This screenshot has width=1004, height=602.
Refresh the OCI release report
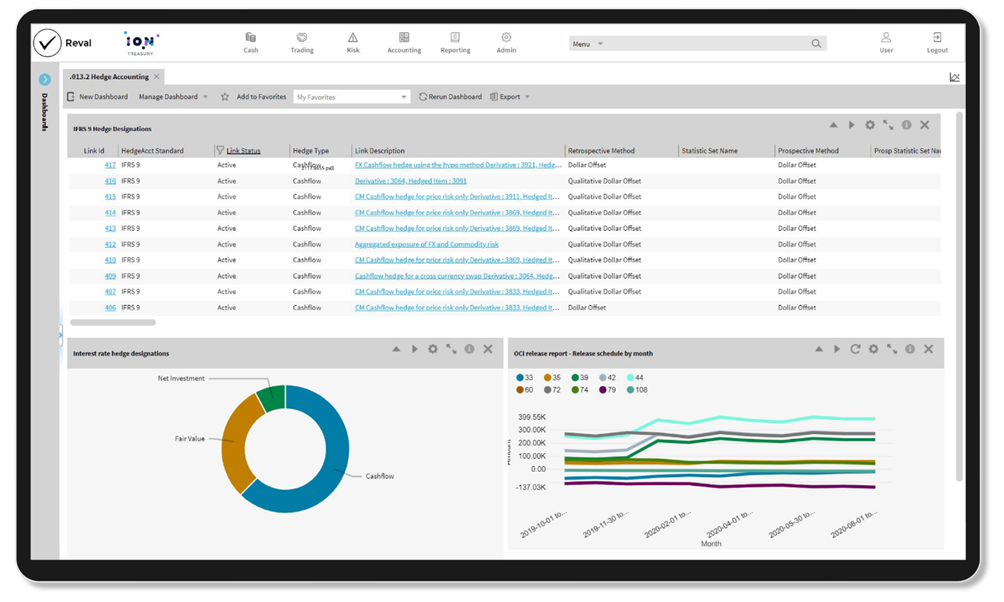click(857, 350)
